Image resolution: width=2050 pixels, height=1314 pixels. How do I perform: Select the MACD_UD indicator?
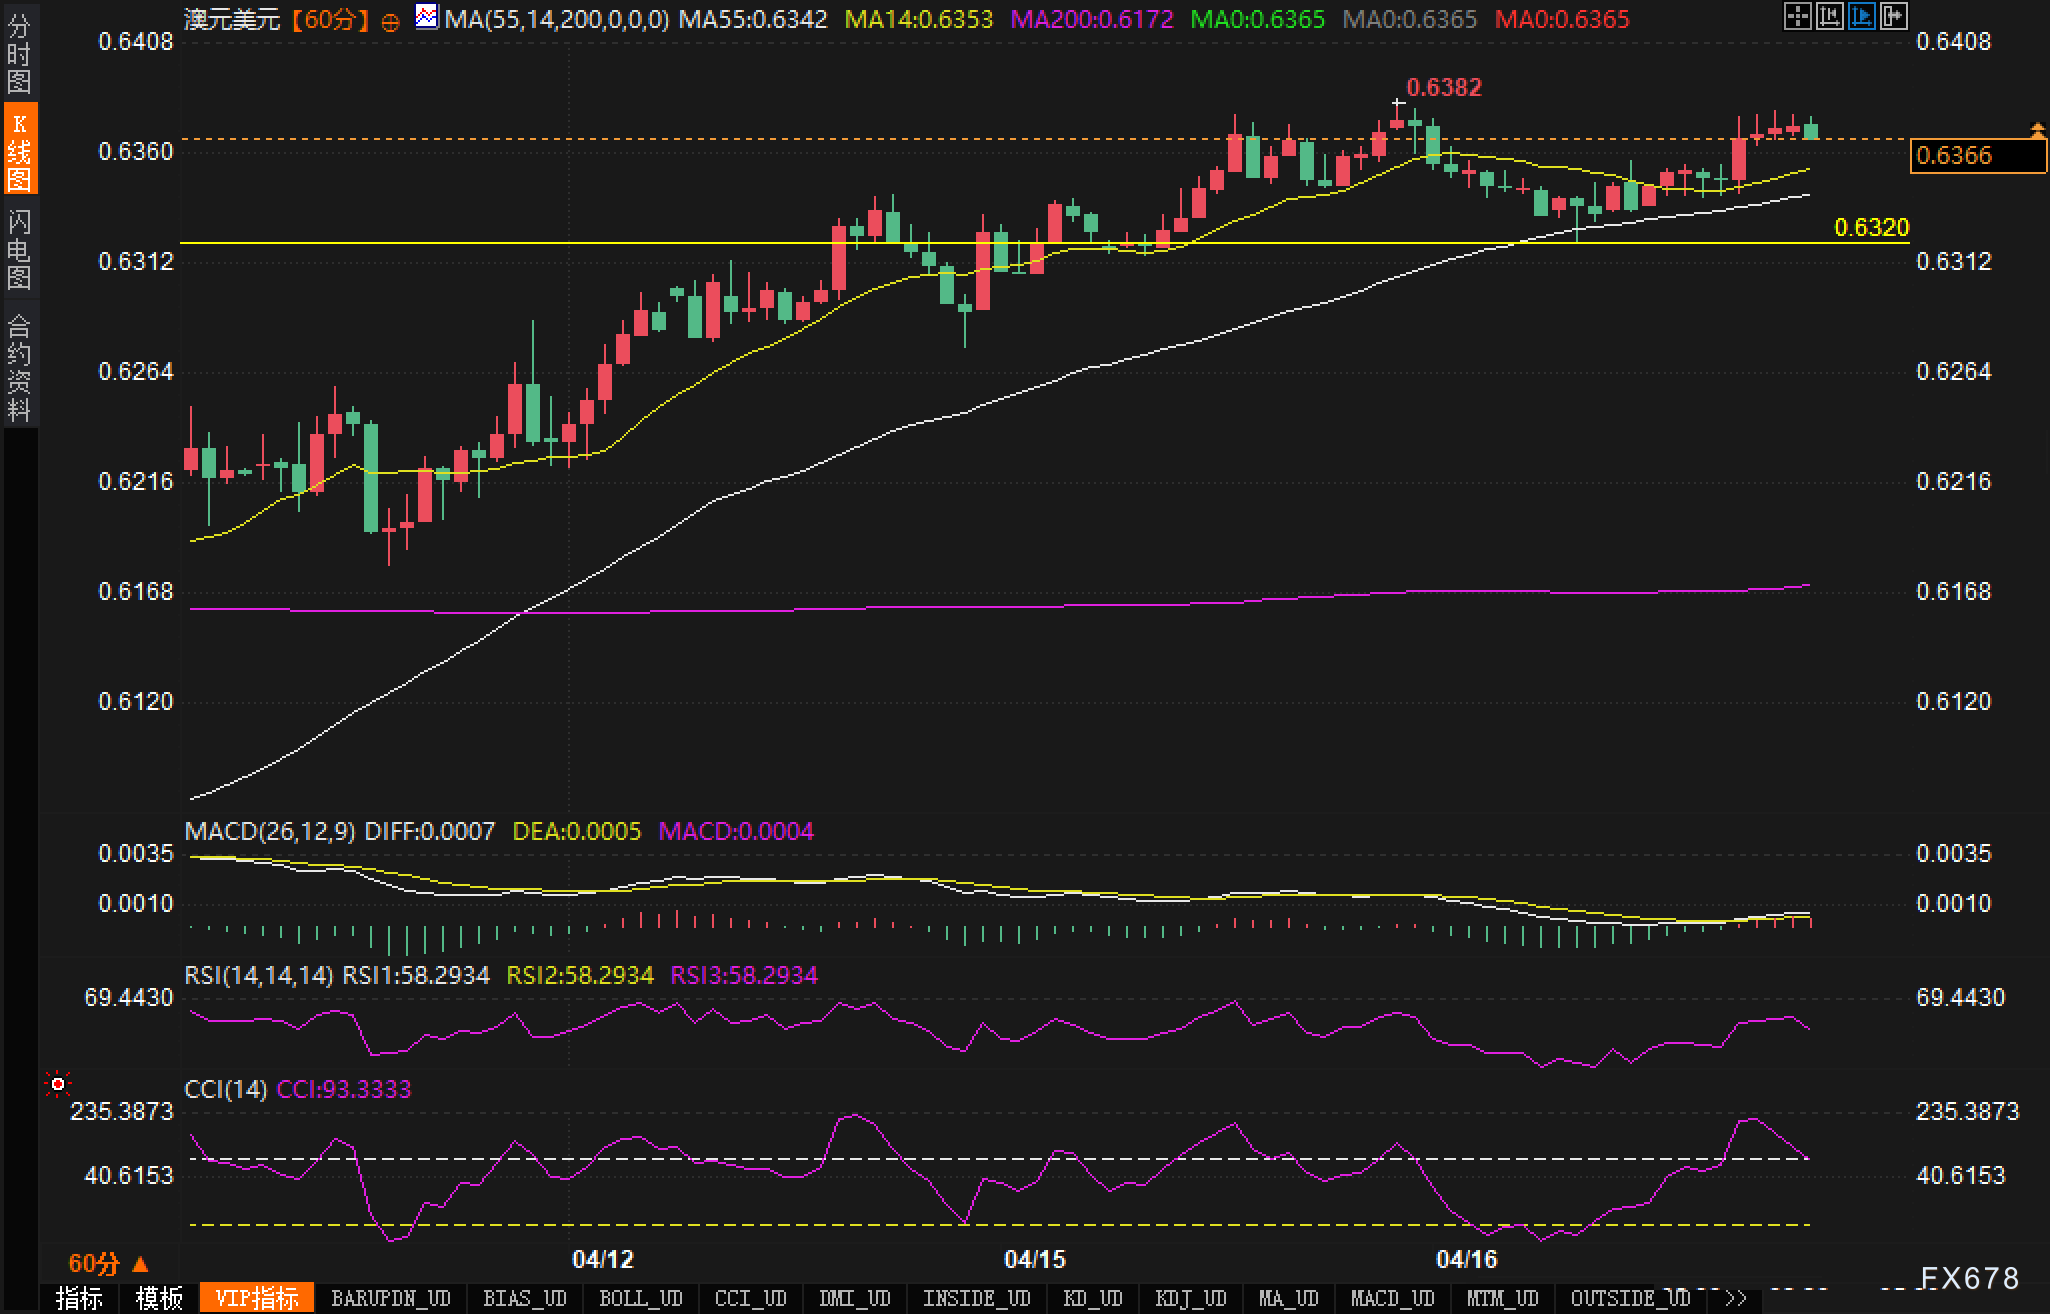click(x=1392, y=1298)
